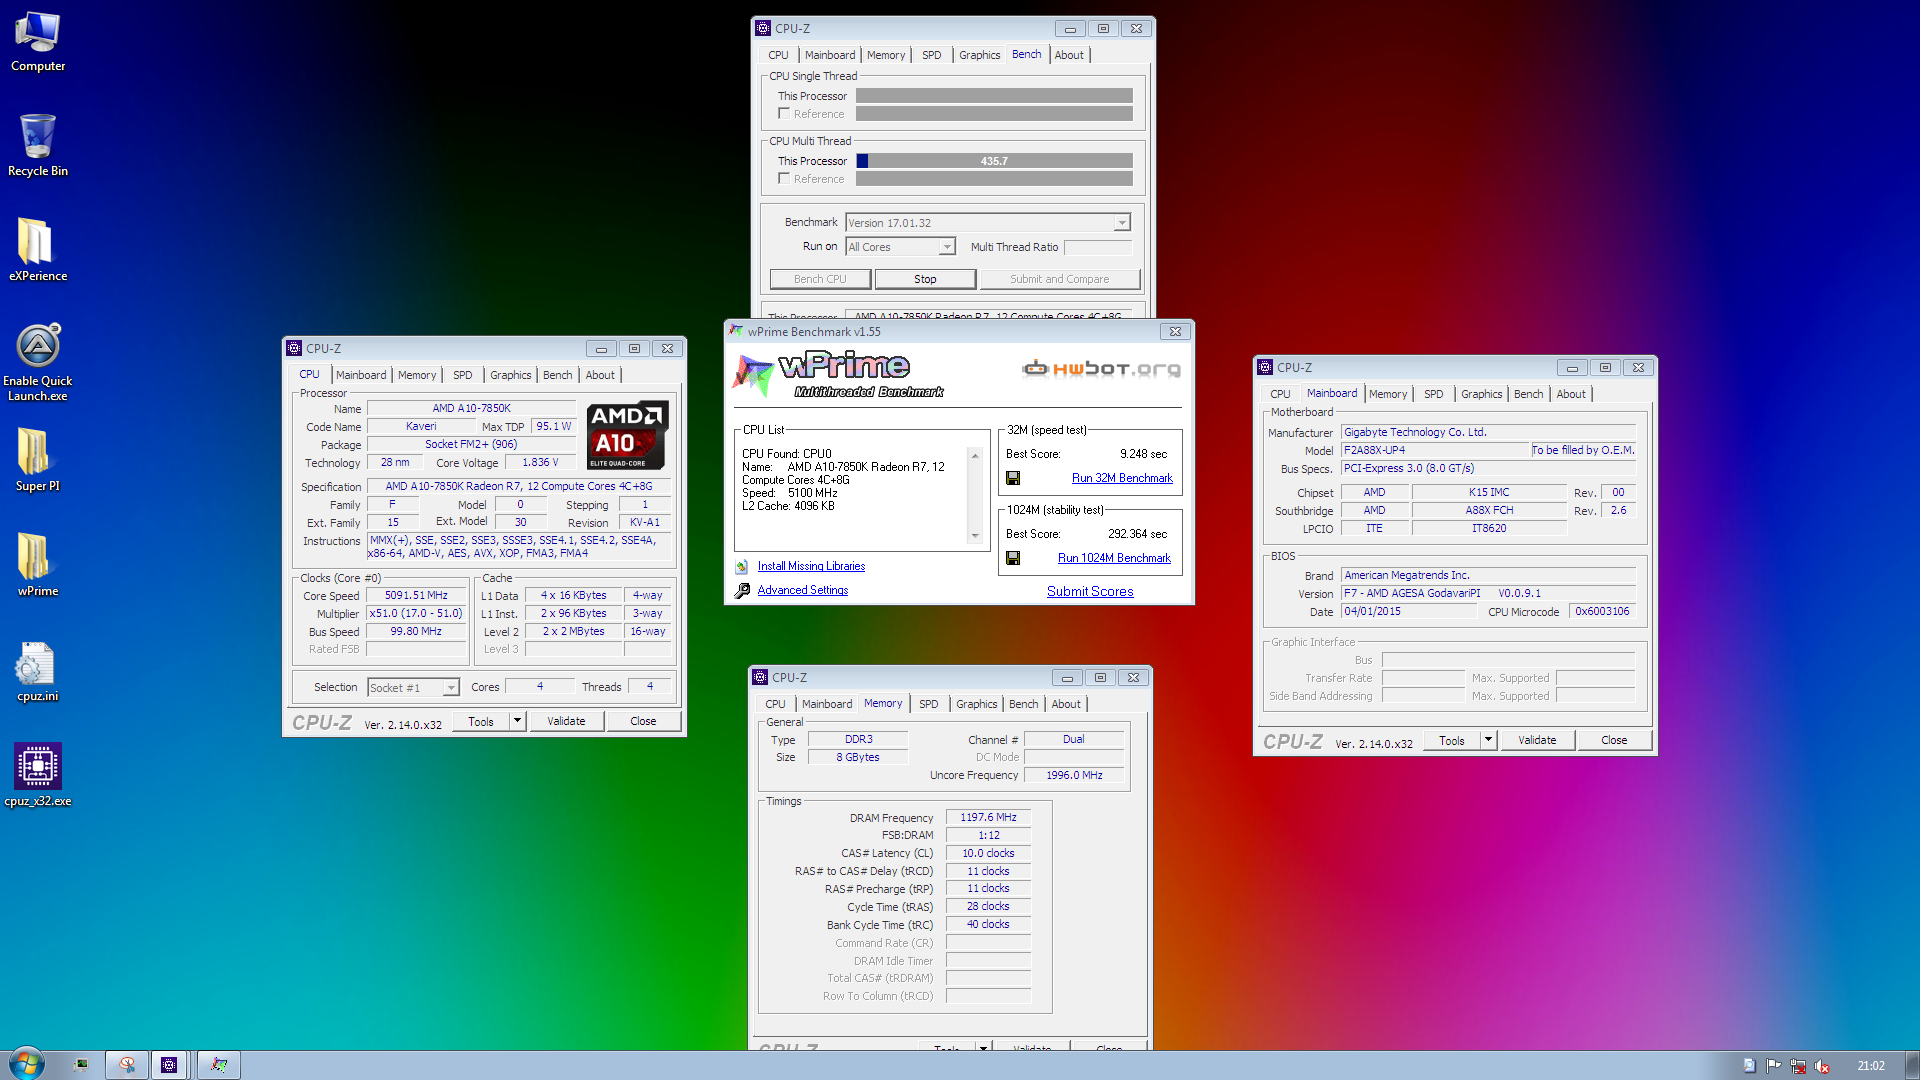
Task: Switch to Mainboard tab in Bench window
Action: click(830, 55)
